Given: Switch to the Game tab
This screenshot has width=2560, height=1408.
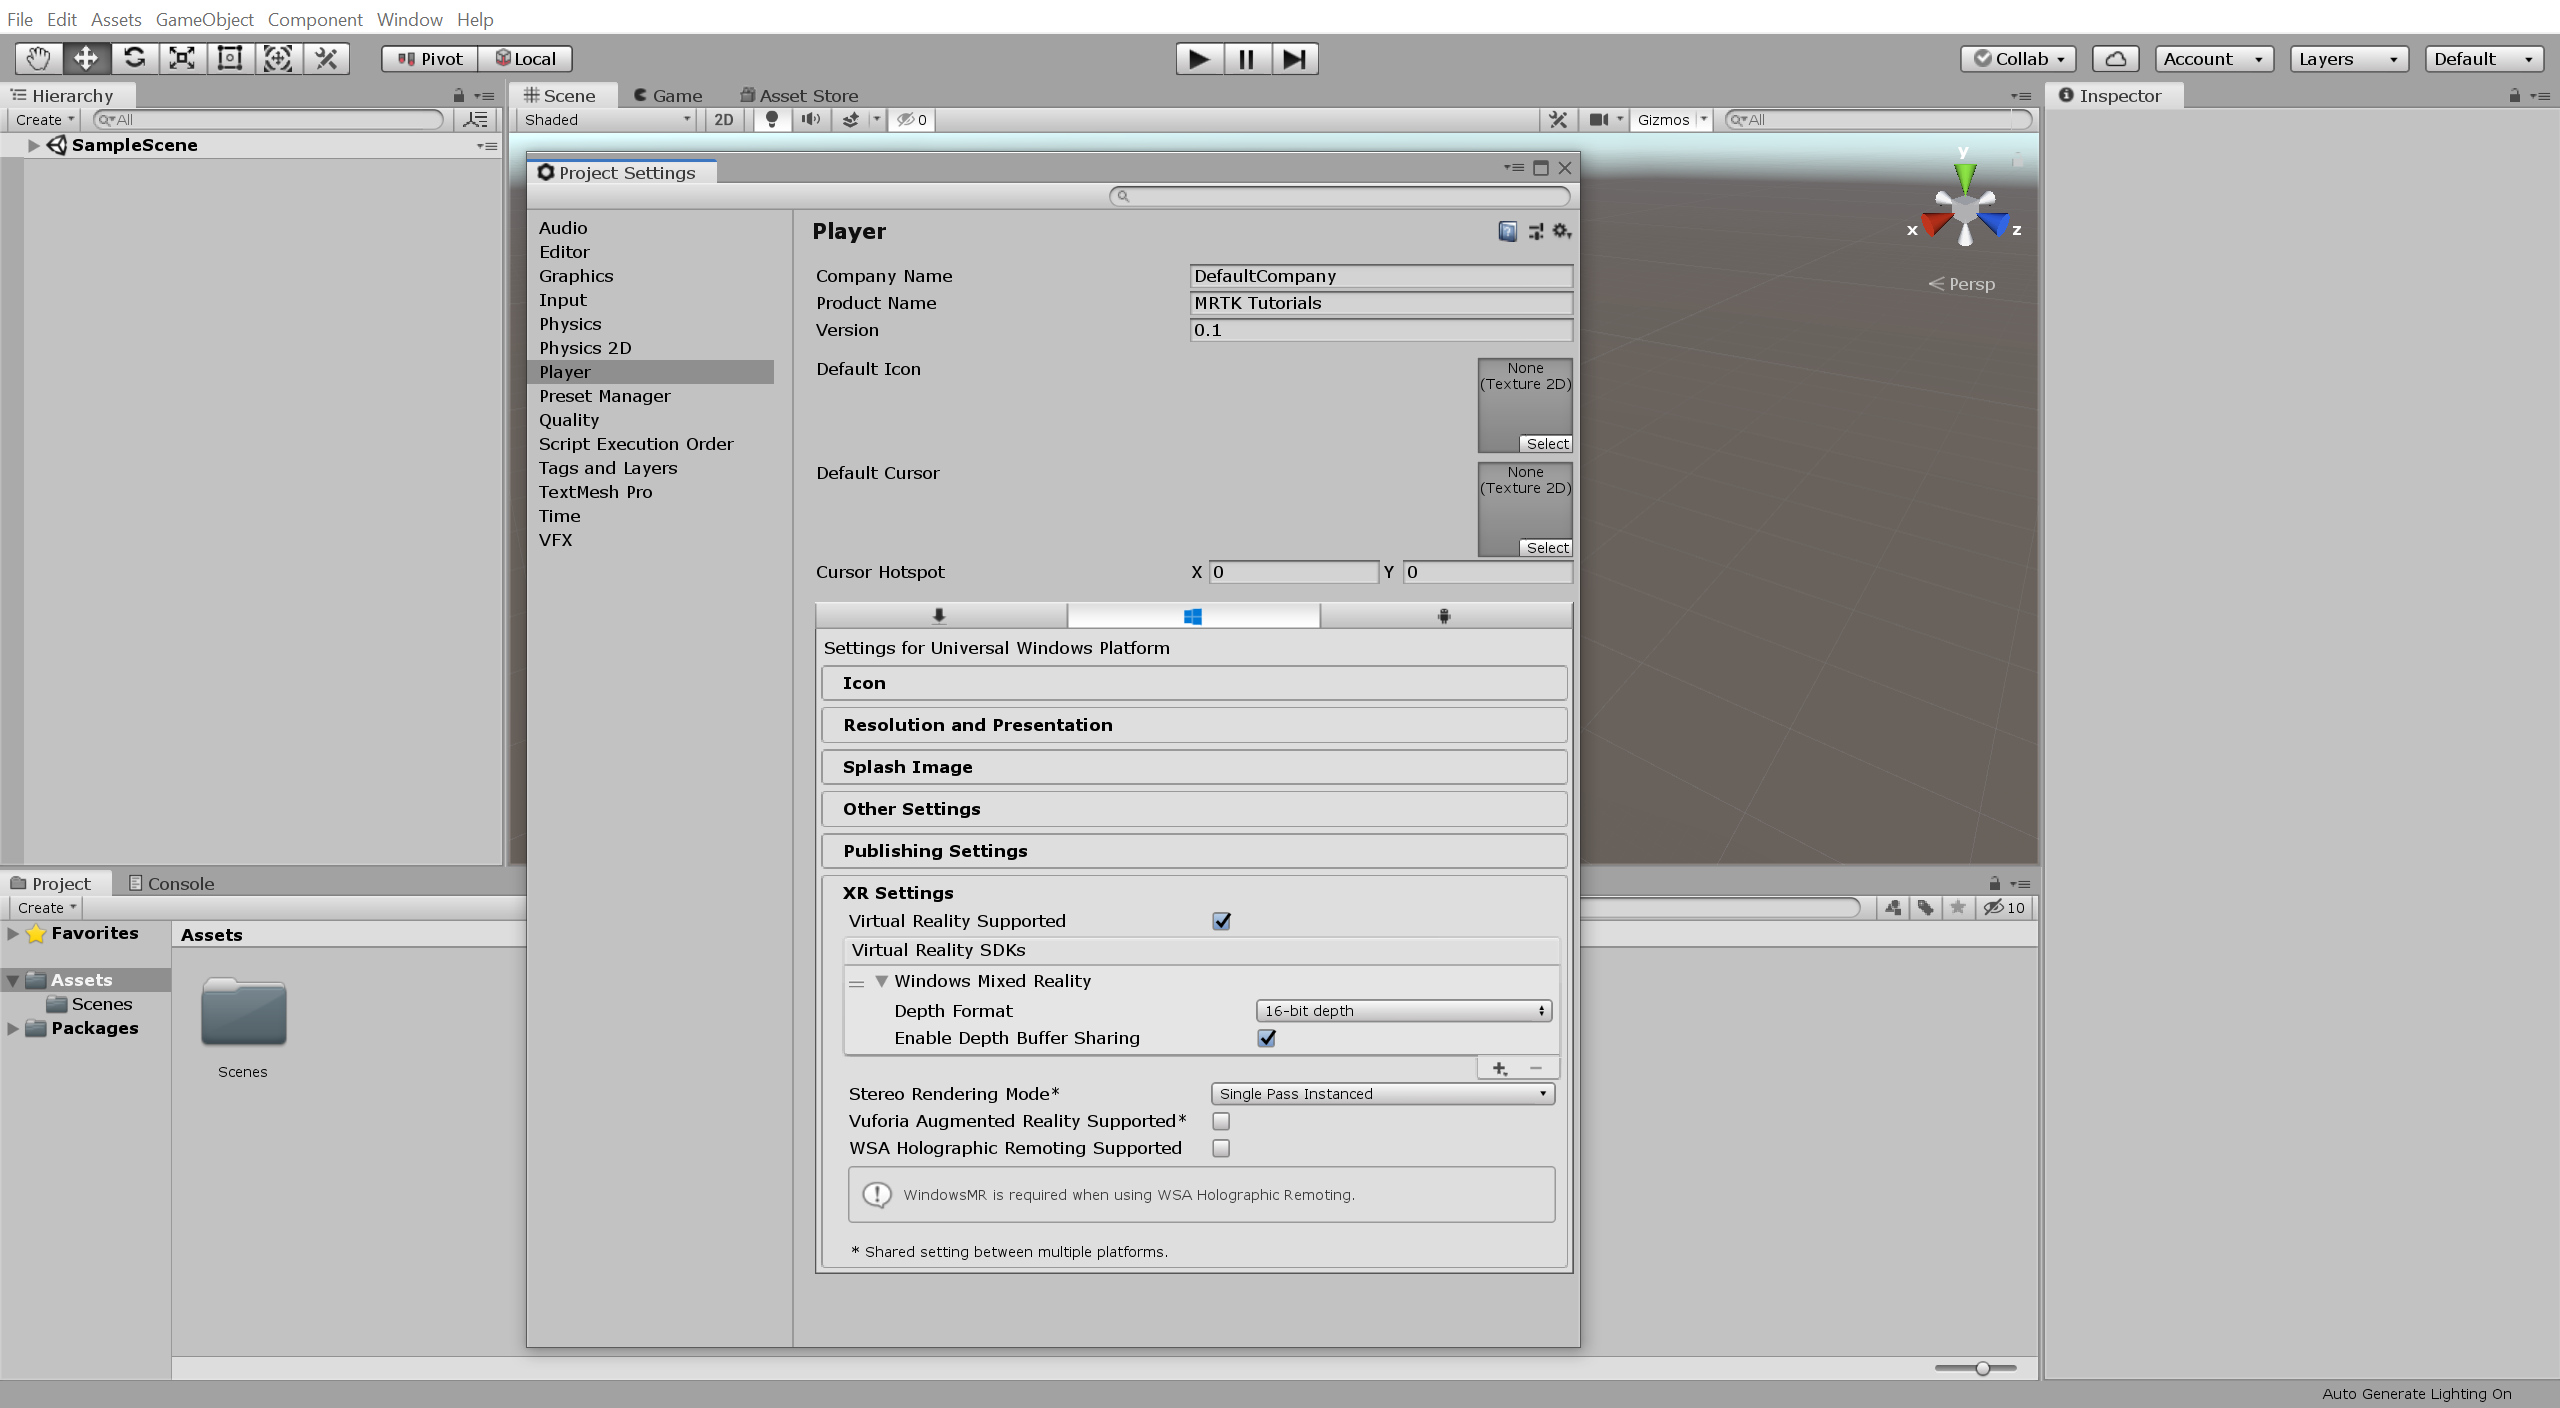Looking at the screenshot, I should [668, 96].
